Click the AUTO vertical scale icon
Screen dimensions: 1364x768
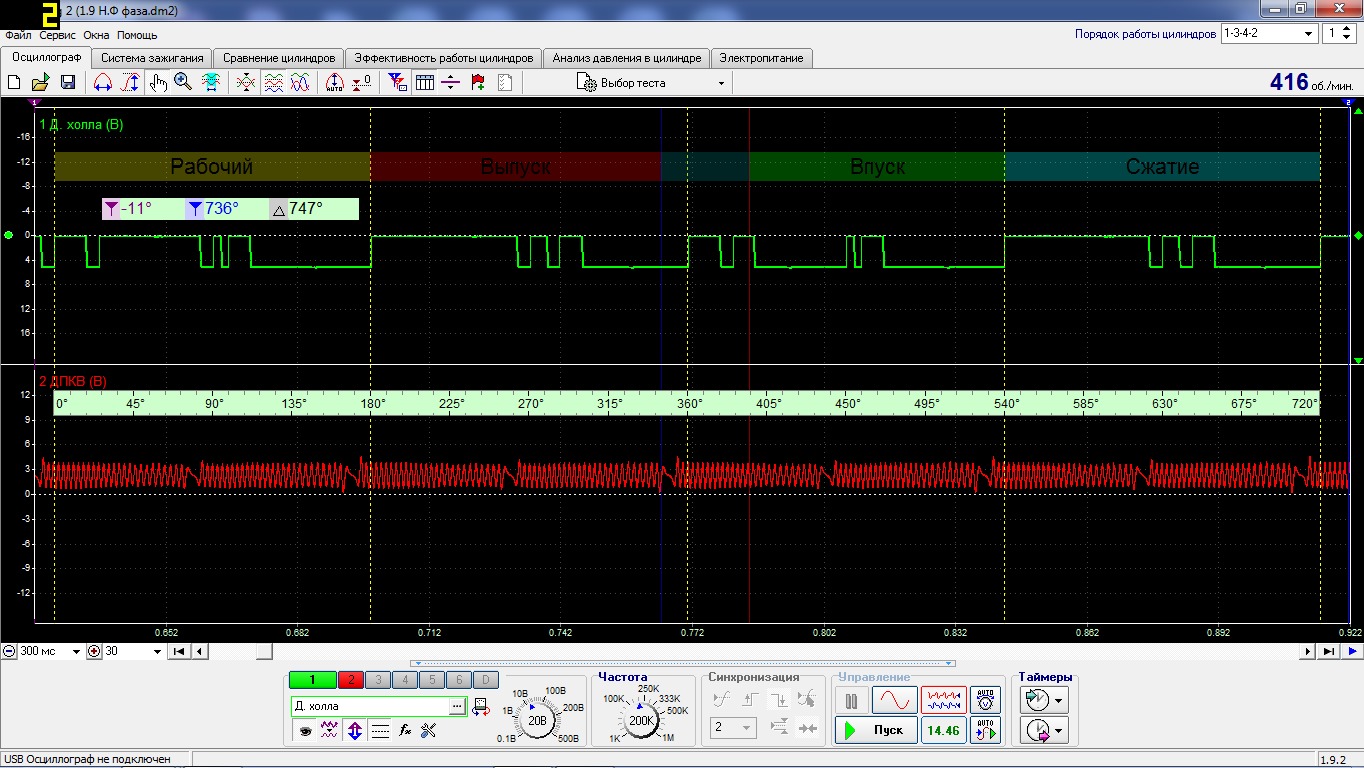(335, 83)
